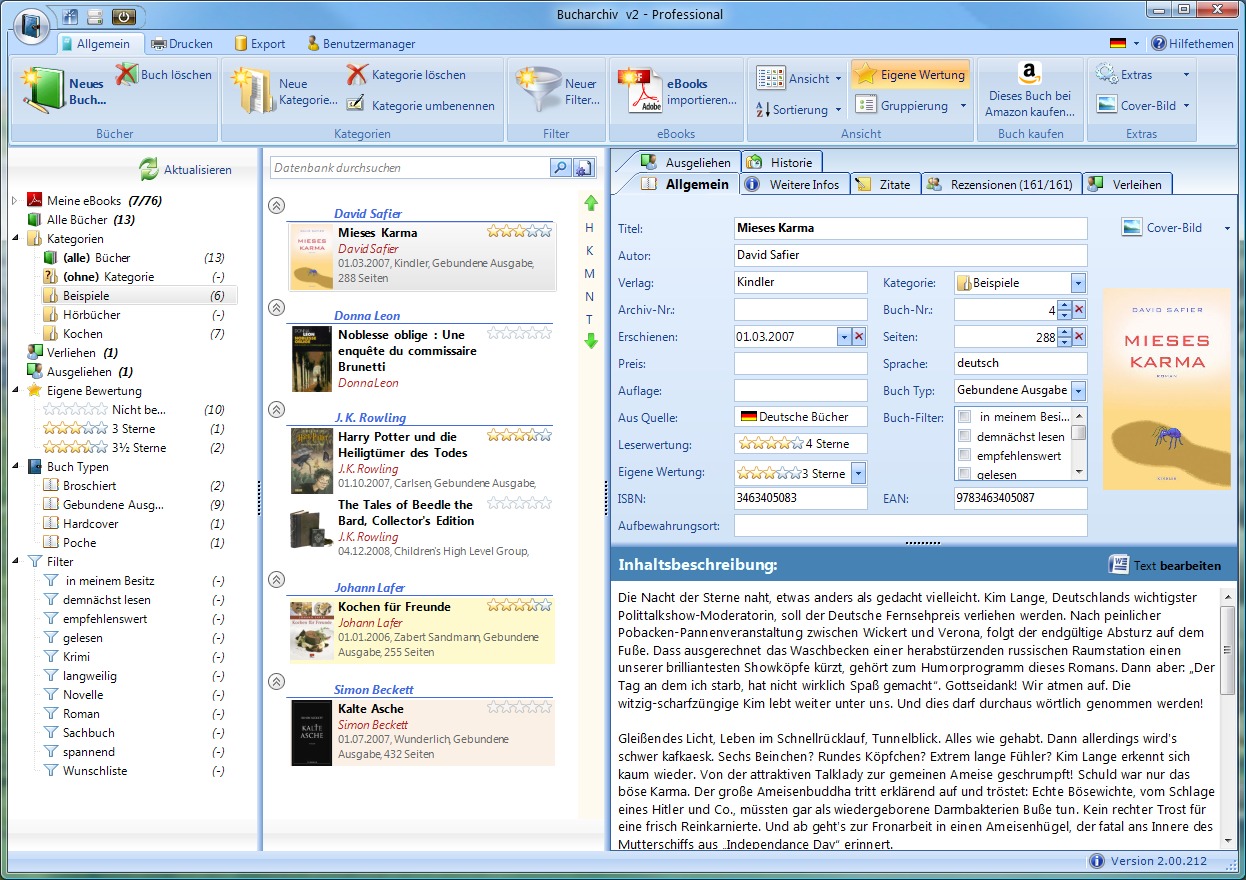
Task: Open Hilfethemen help
Action: pyautogui.click(x=1192, y=43)
